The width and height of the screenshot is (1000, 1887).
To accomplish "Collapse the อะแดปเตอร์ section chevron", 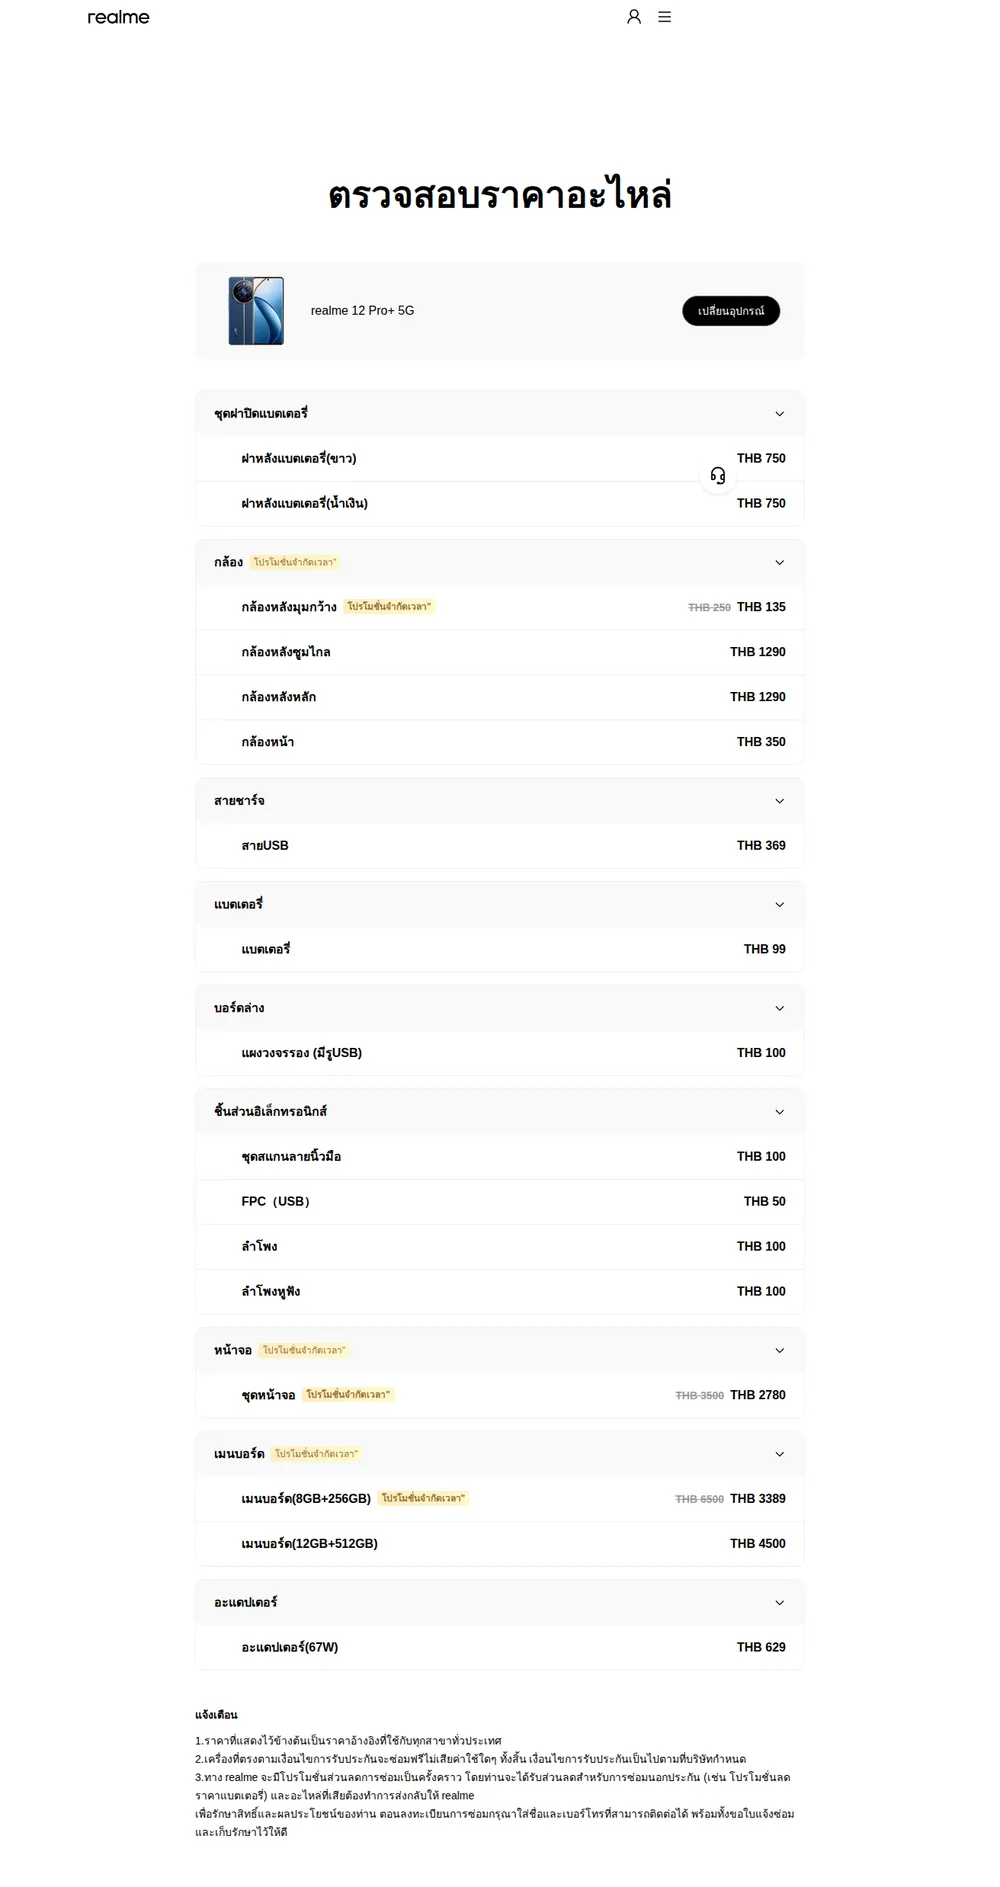I will (780, 1603).
